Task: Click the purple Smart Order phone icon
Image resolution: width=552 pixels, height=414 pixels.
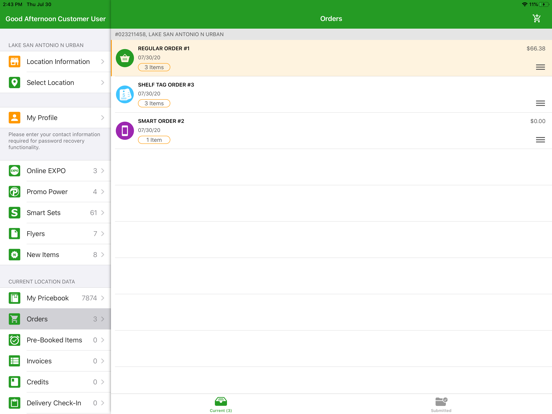Action: pyautogui.click(x=125, y=131)
